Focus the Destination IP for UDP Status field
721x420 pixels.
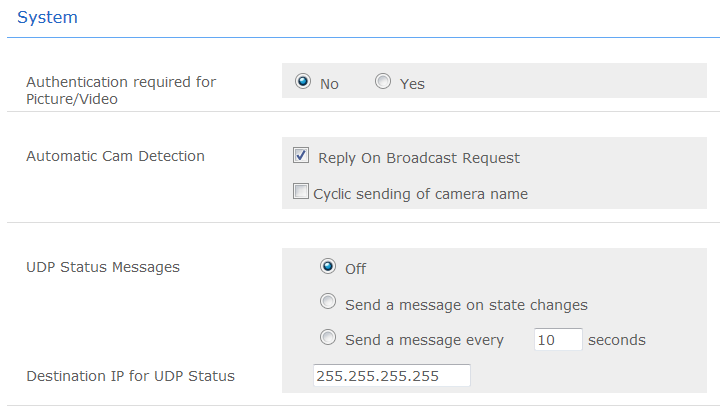(391, 376)
